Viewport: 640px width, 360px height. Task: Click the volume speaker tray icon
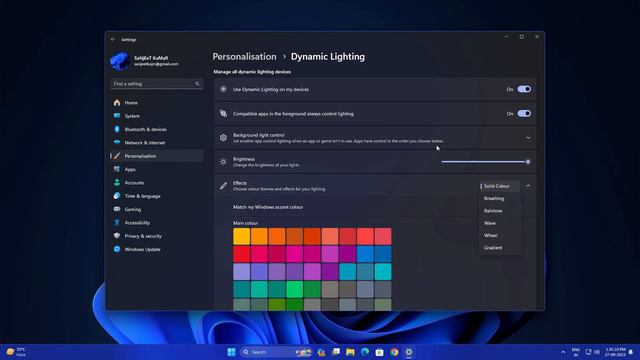[597, 352]
